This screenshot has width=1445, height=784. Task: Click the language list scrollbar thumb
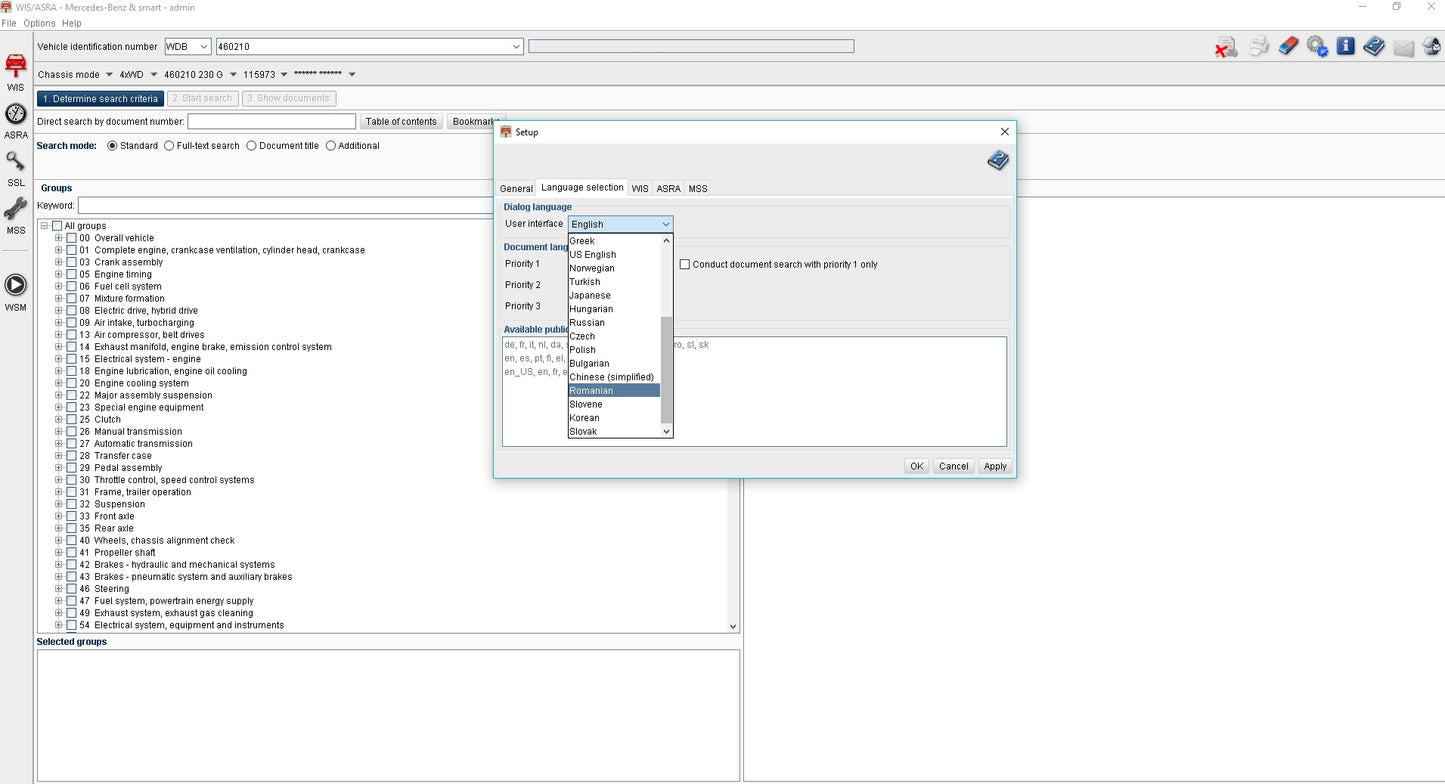[667, 370]
